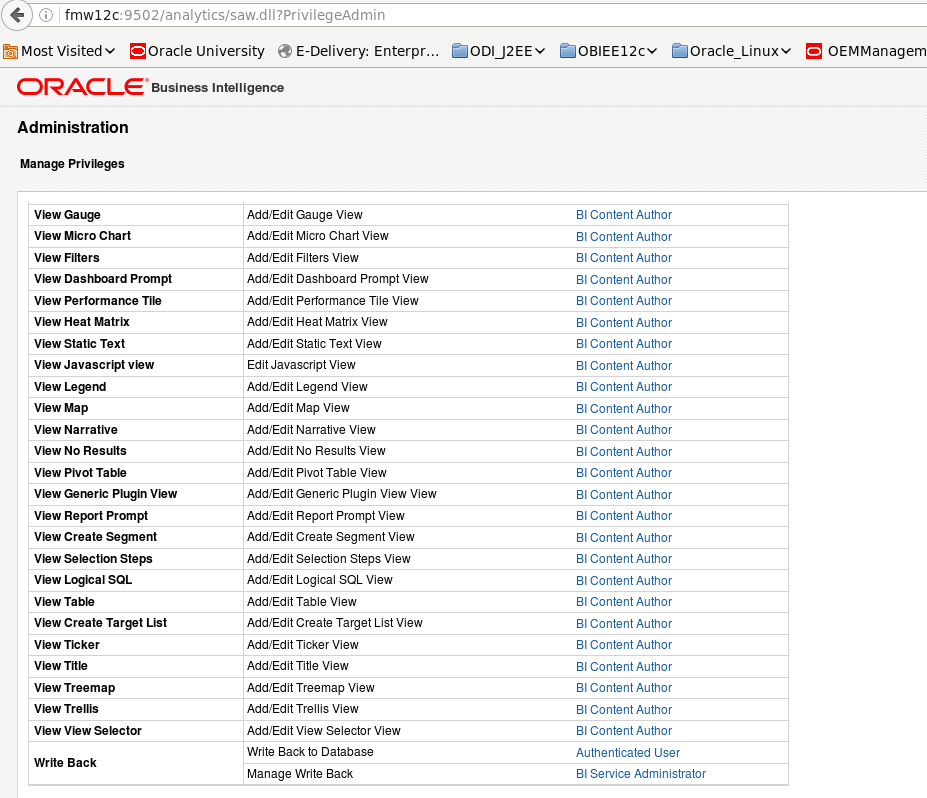
Task: Open BI Content Author link for Logical SQL
Action: click(624, 580)
